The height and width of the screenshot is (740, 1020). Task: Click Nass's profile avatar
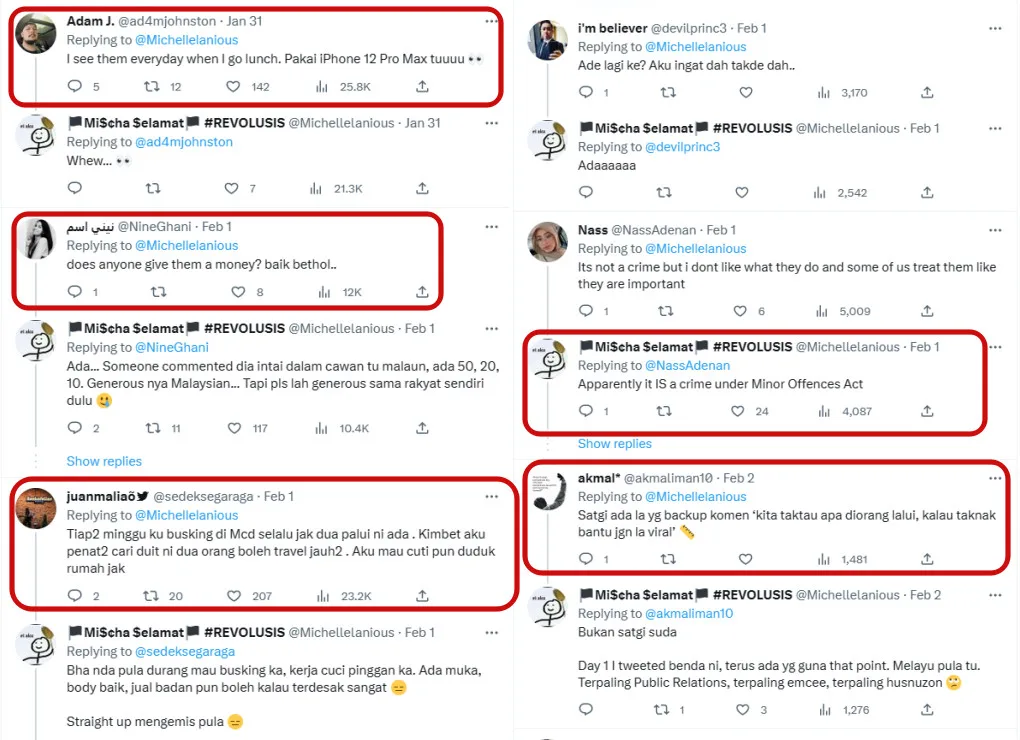[x=548, y=242]
